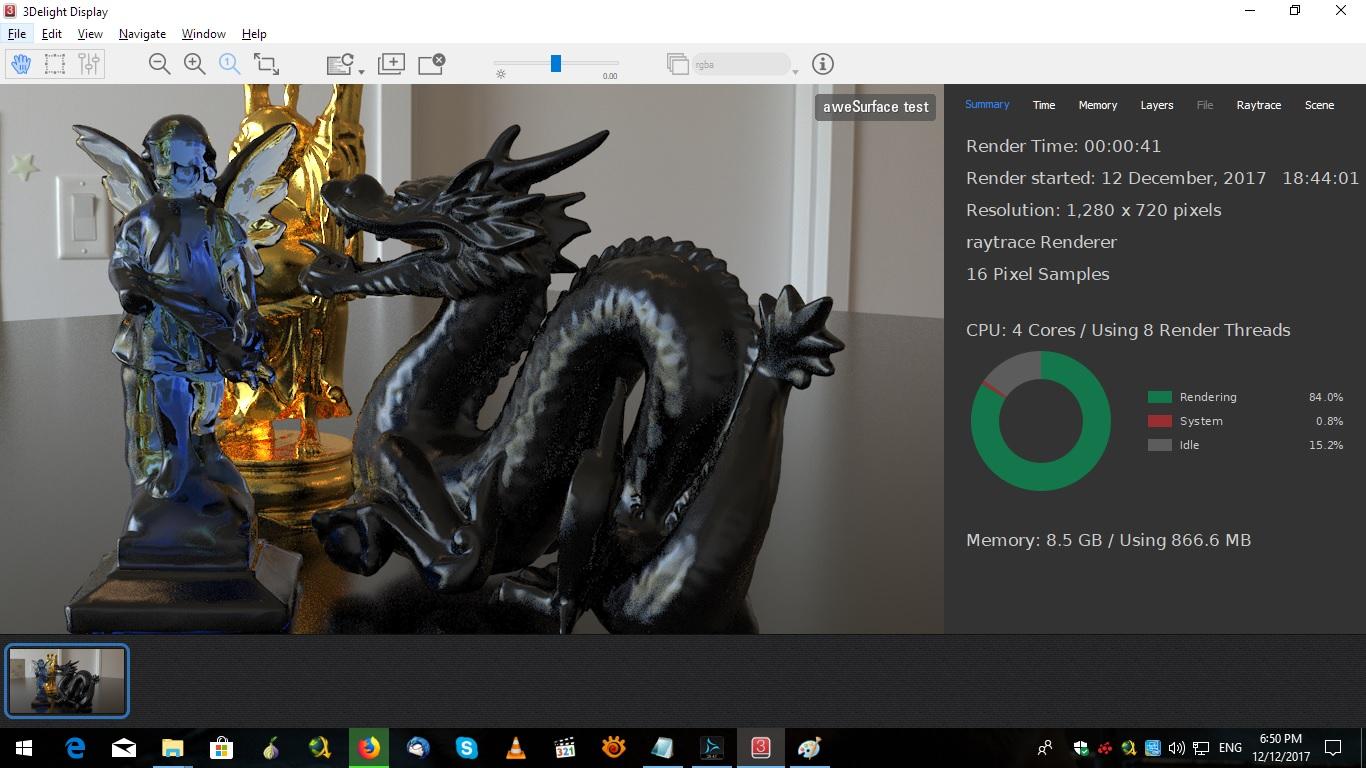This screenshot has width=1366, height=768.
Task: Toggle the render information panel
Action: click(823, 64)
